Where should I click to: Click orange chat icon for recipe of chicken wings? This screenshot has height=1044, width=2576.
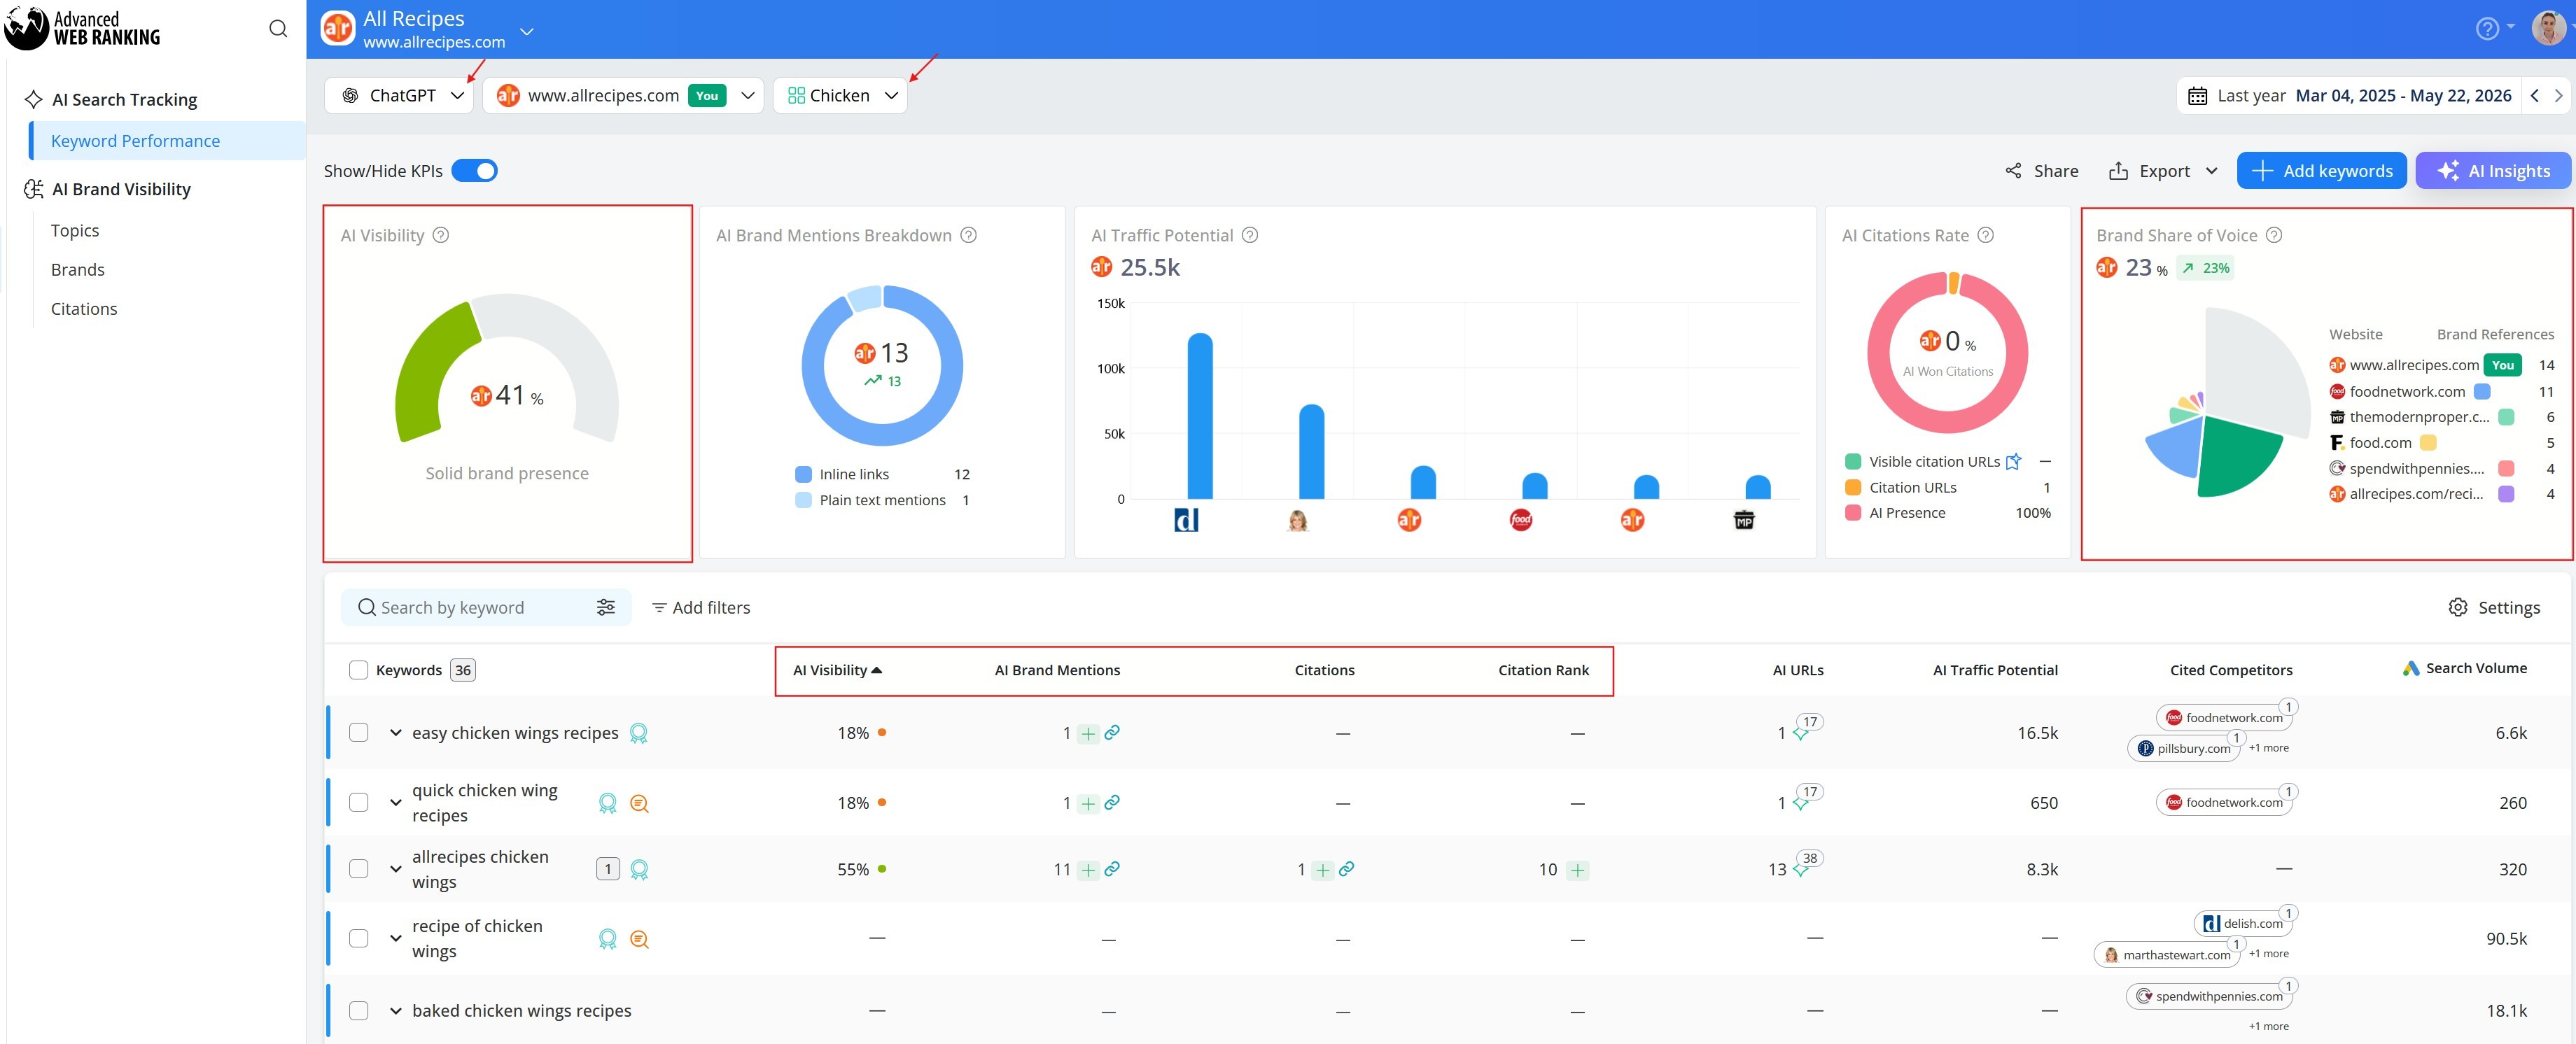tap(639, 939)
